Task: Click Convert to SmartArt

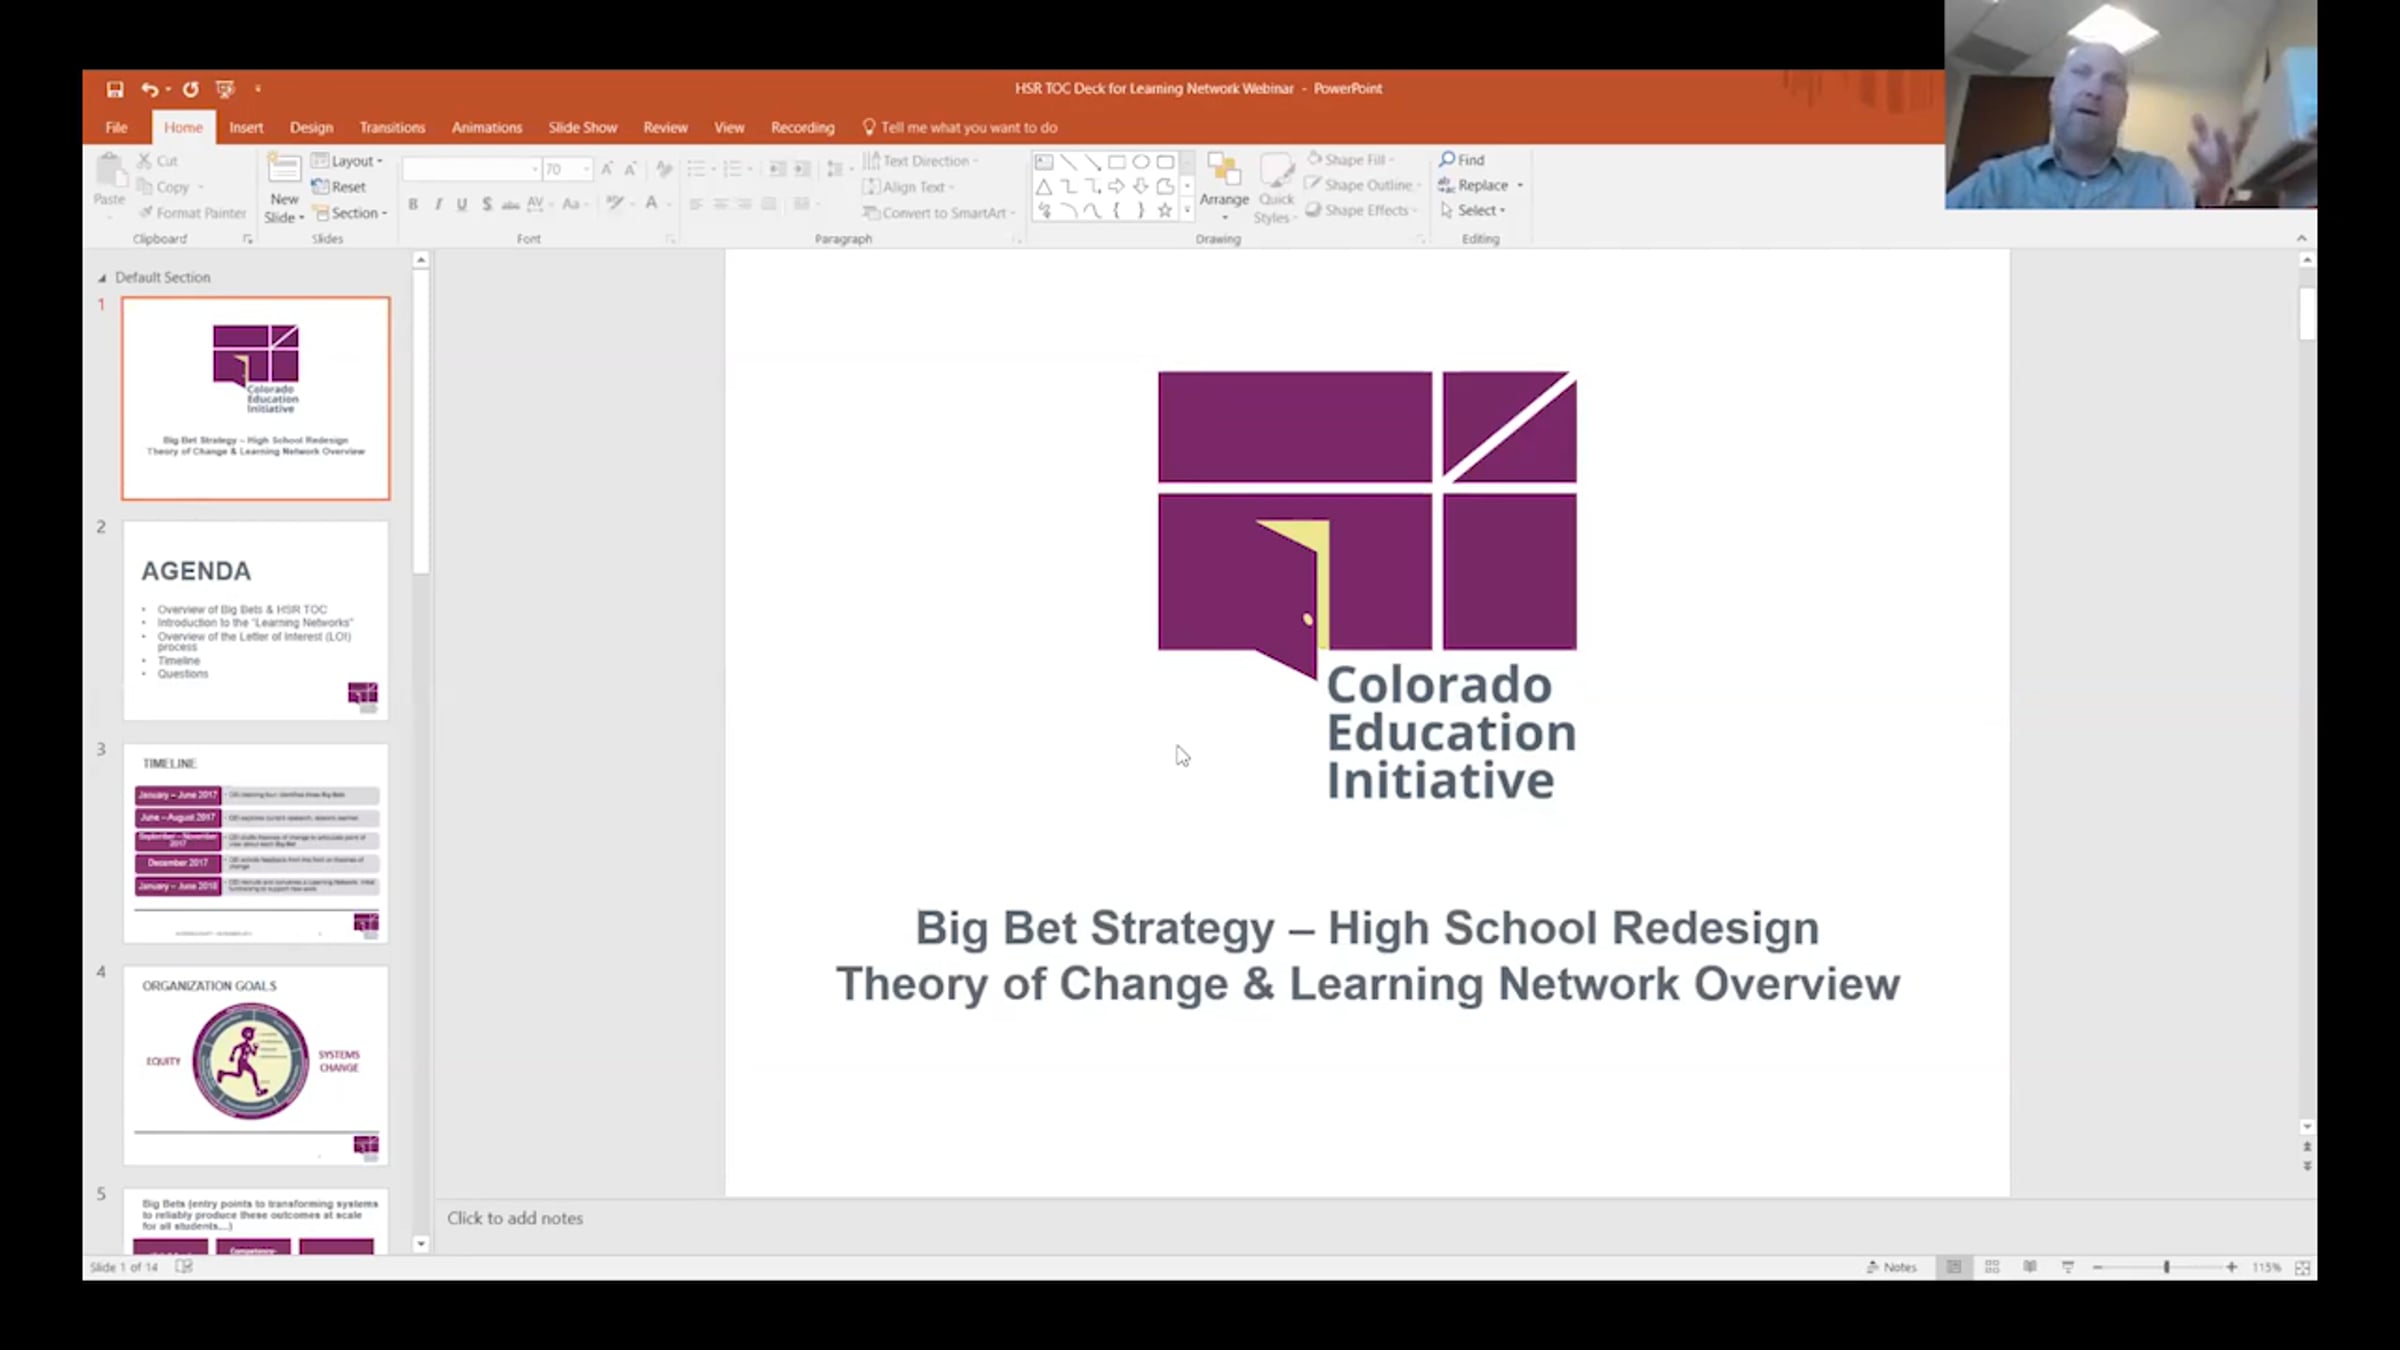Action: click(939, 213)
